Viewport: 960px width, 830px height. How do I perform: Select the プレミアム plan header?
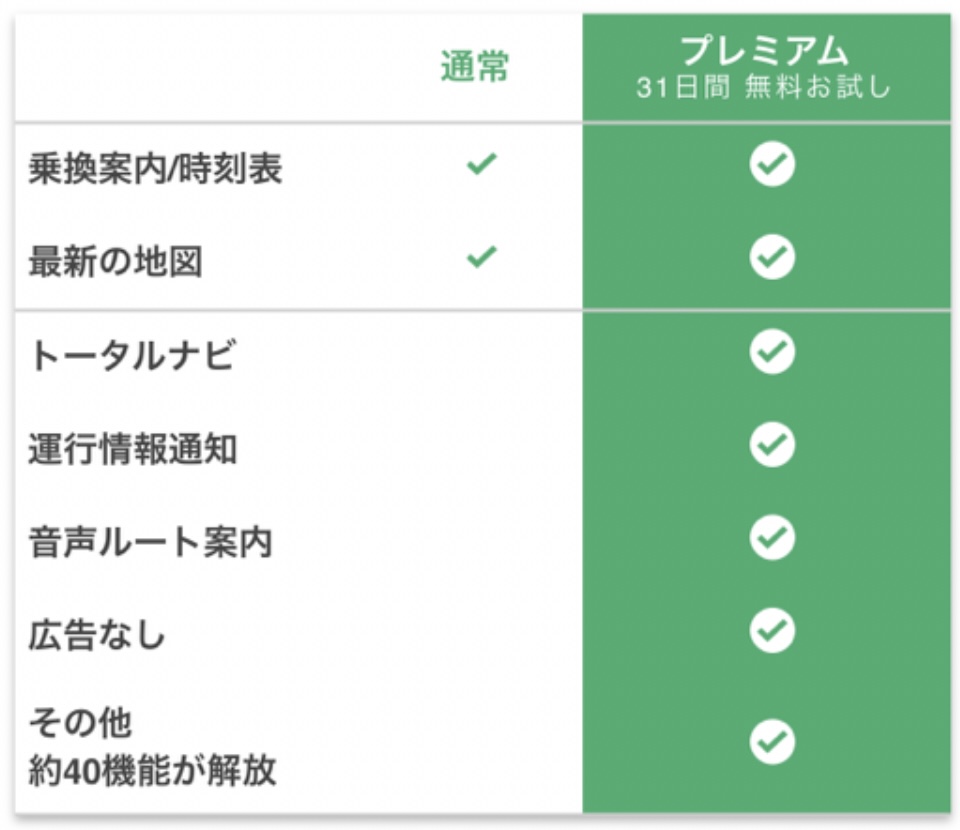click(x=765, y=50)
